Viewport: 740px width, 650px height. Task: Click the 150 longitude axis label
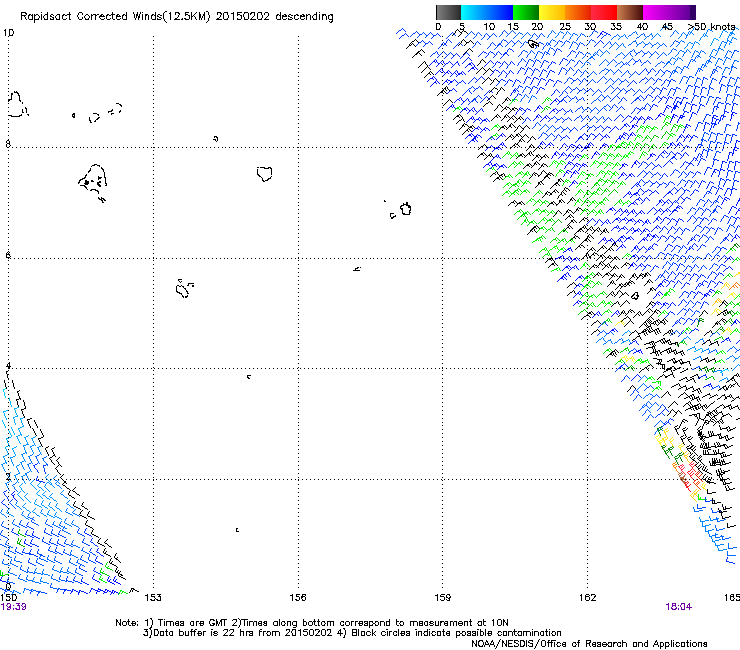tap(8, 598)
